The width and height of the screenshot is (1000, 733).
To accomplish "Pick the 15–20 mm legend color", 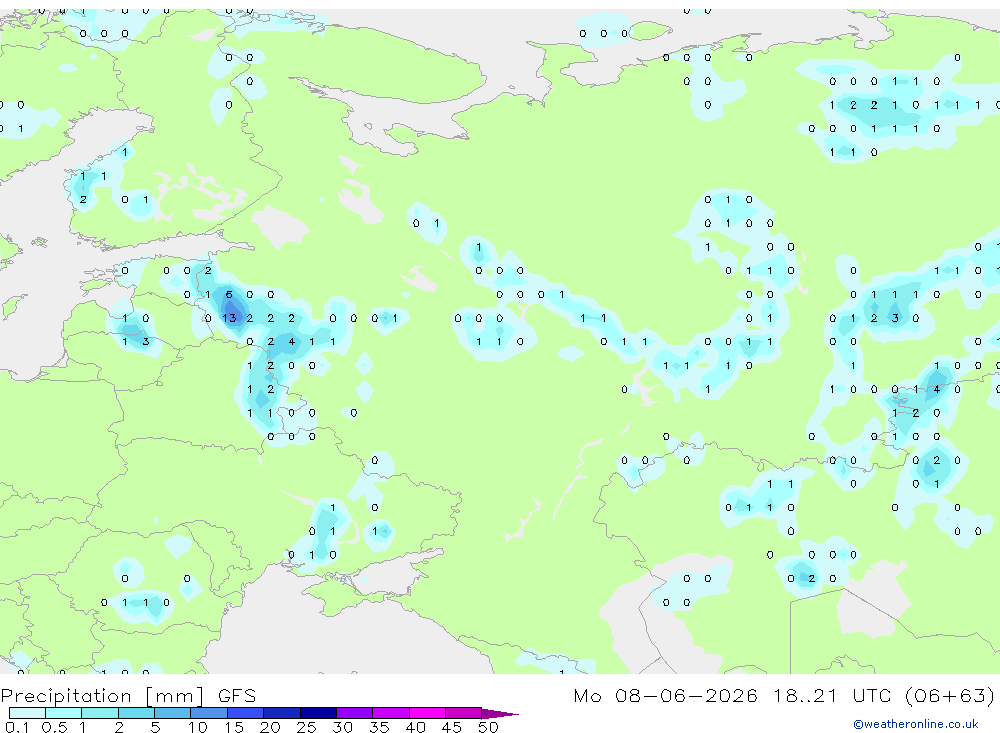I will pos(245,713).
